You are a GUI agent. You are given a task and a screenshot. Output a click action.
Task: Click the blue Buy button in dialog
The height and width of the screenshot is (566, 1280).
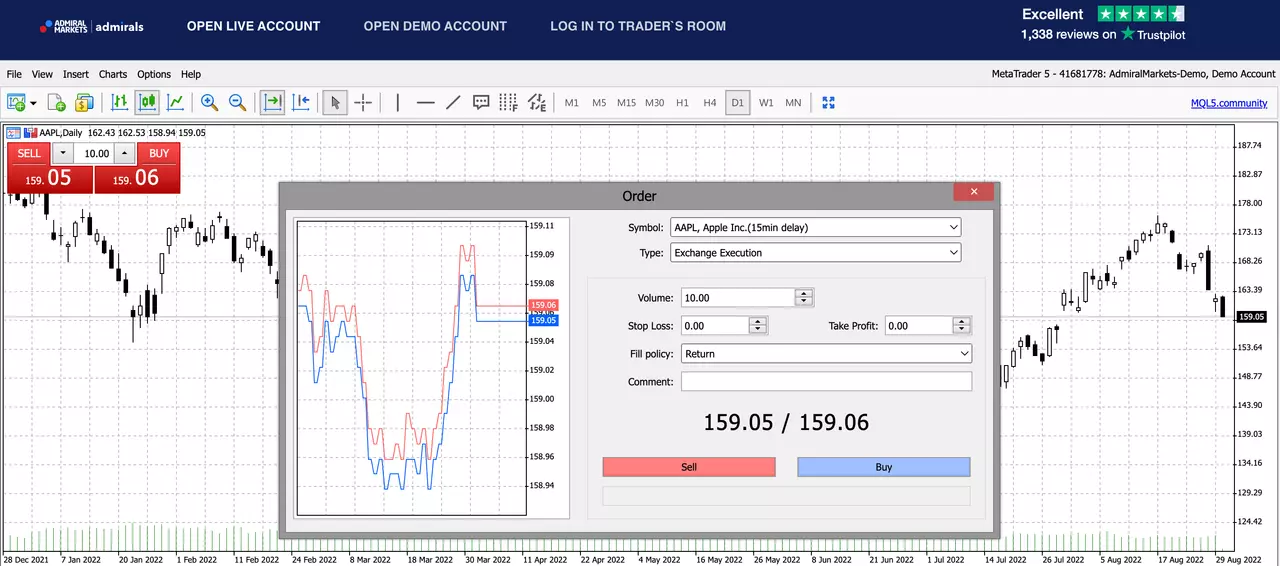click(x=884, y=467)
